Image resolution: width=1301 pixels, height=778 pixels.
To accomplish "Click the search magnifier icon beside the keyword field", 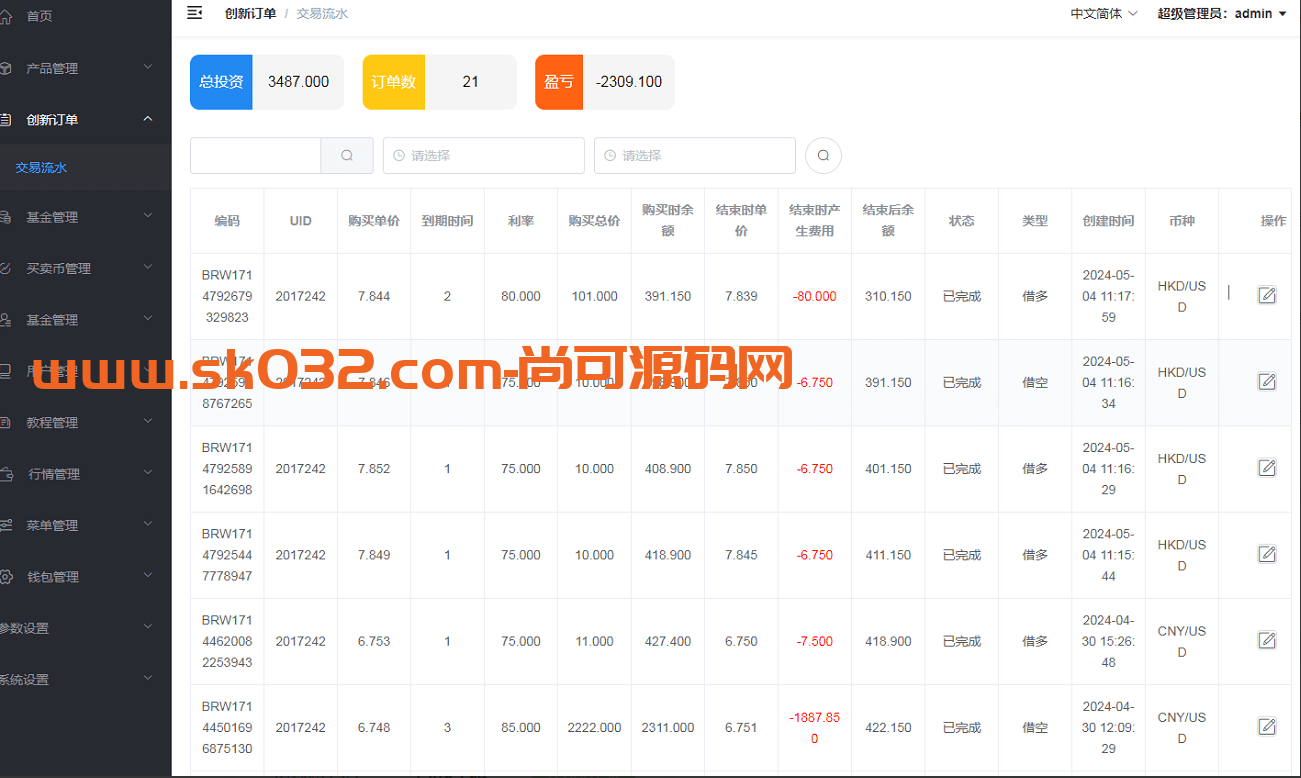I will click(x=347, y=155).
